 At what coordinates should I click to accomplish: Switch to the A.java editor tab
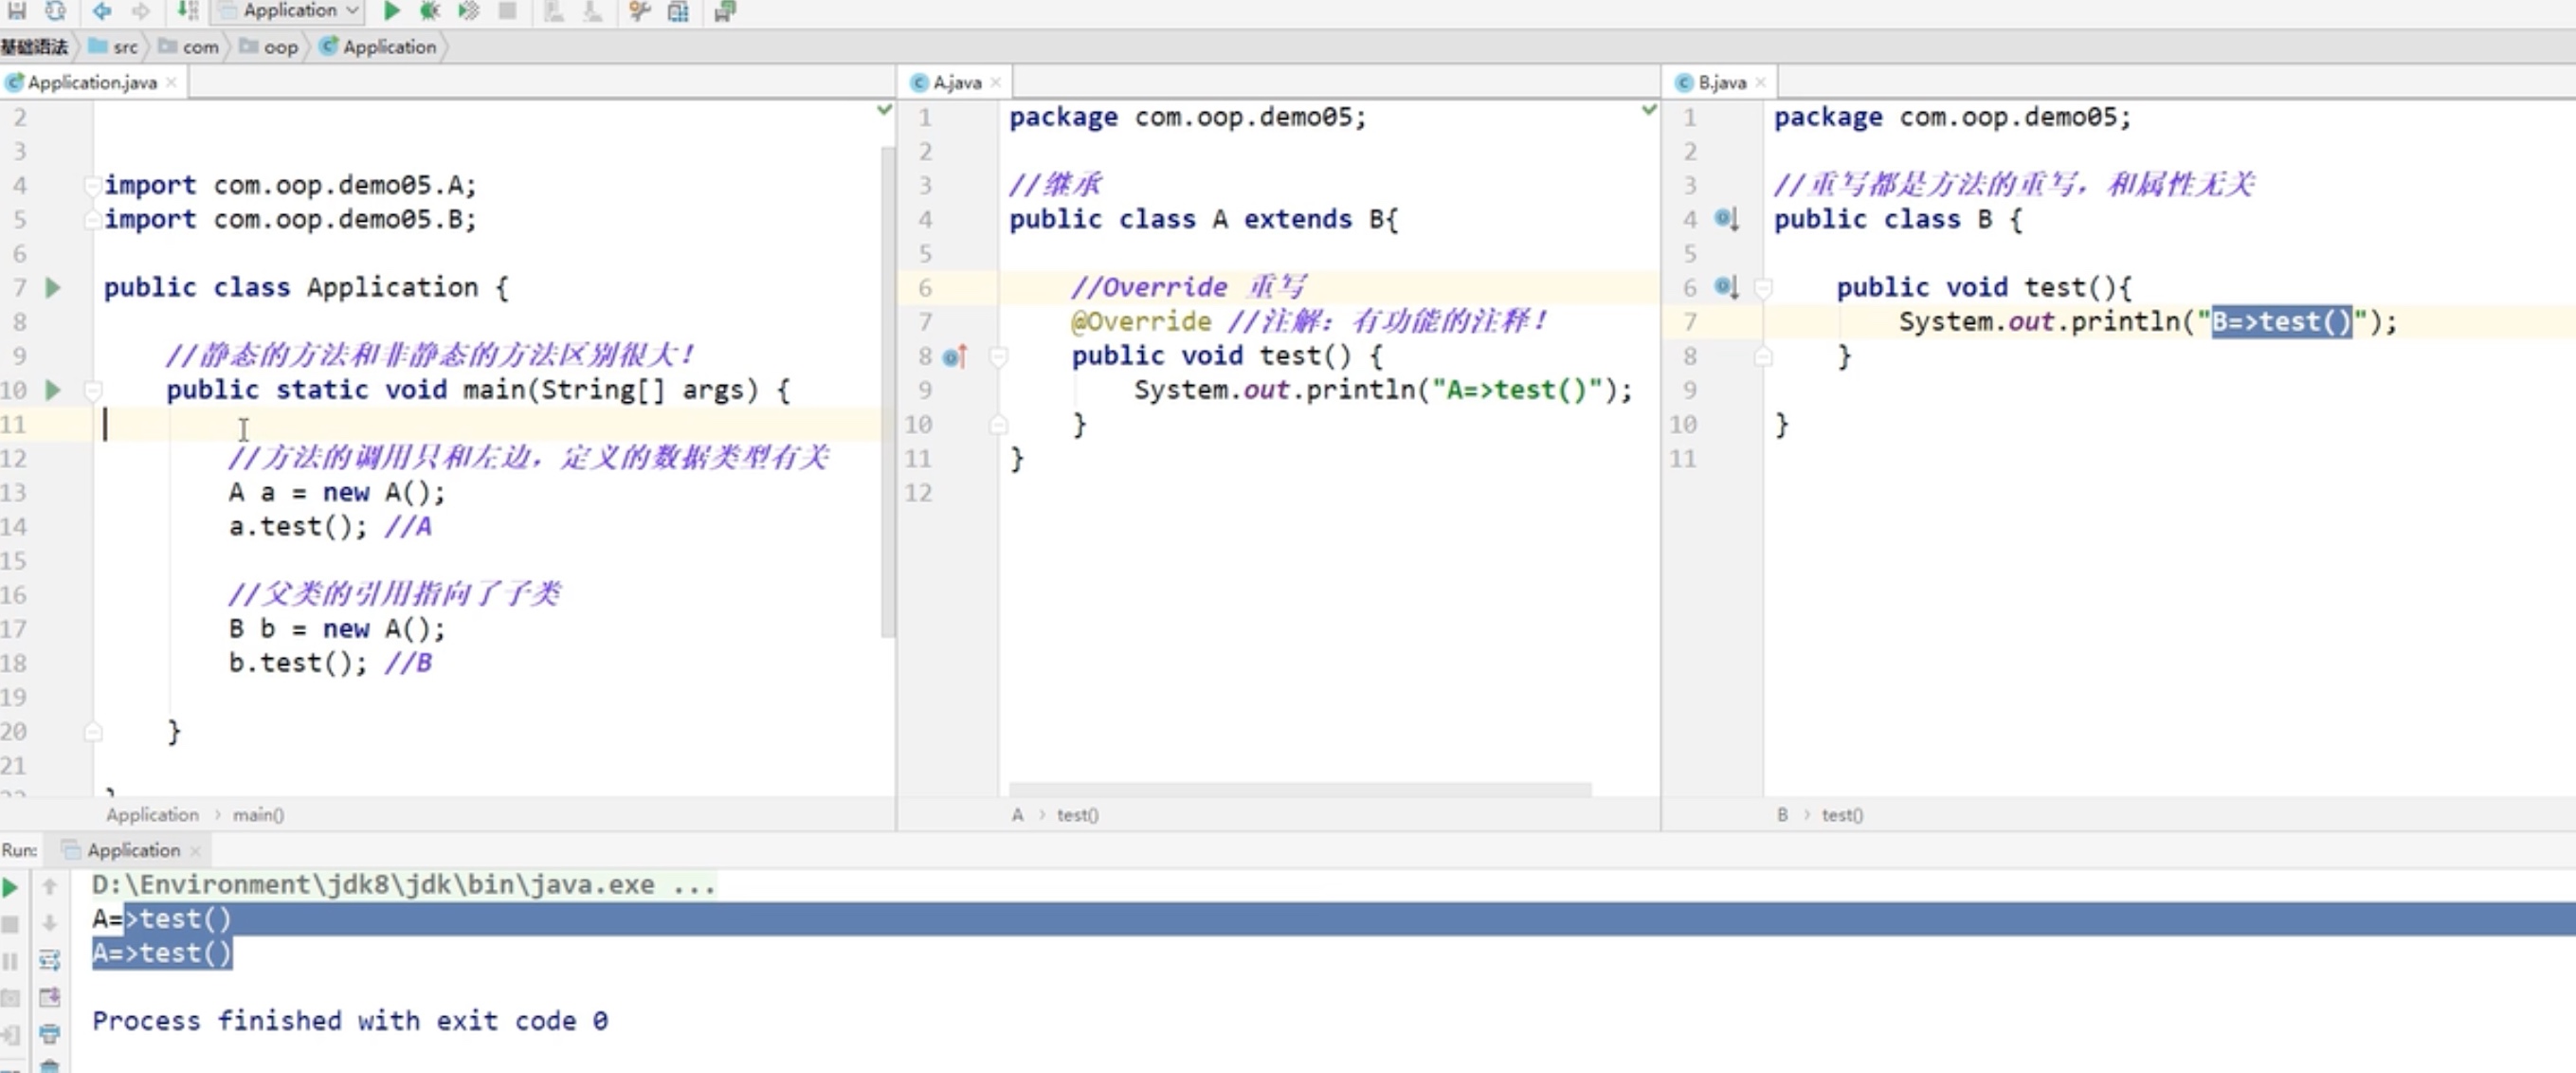[x=956, y=82]
